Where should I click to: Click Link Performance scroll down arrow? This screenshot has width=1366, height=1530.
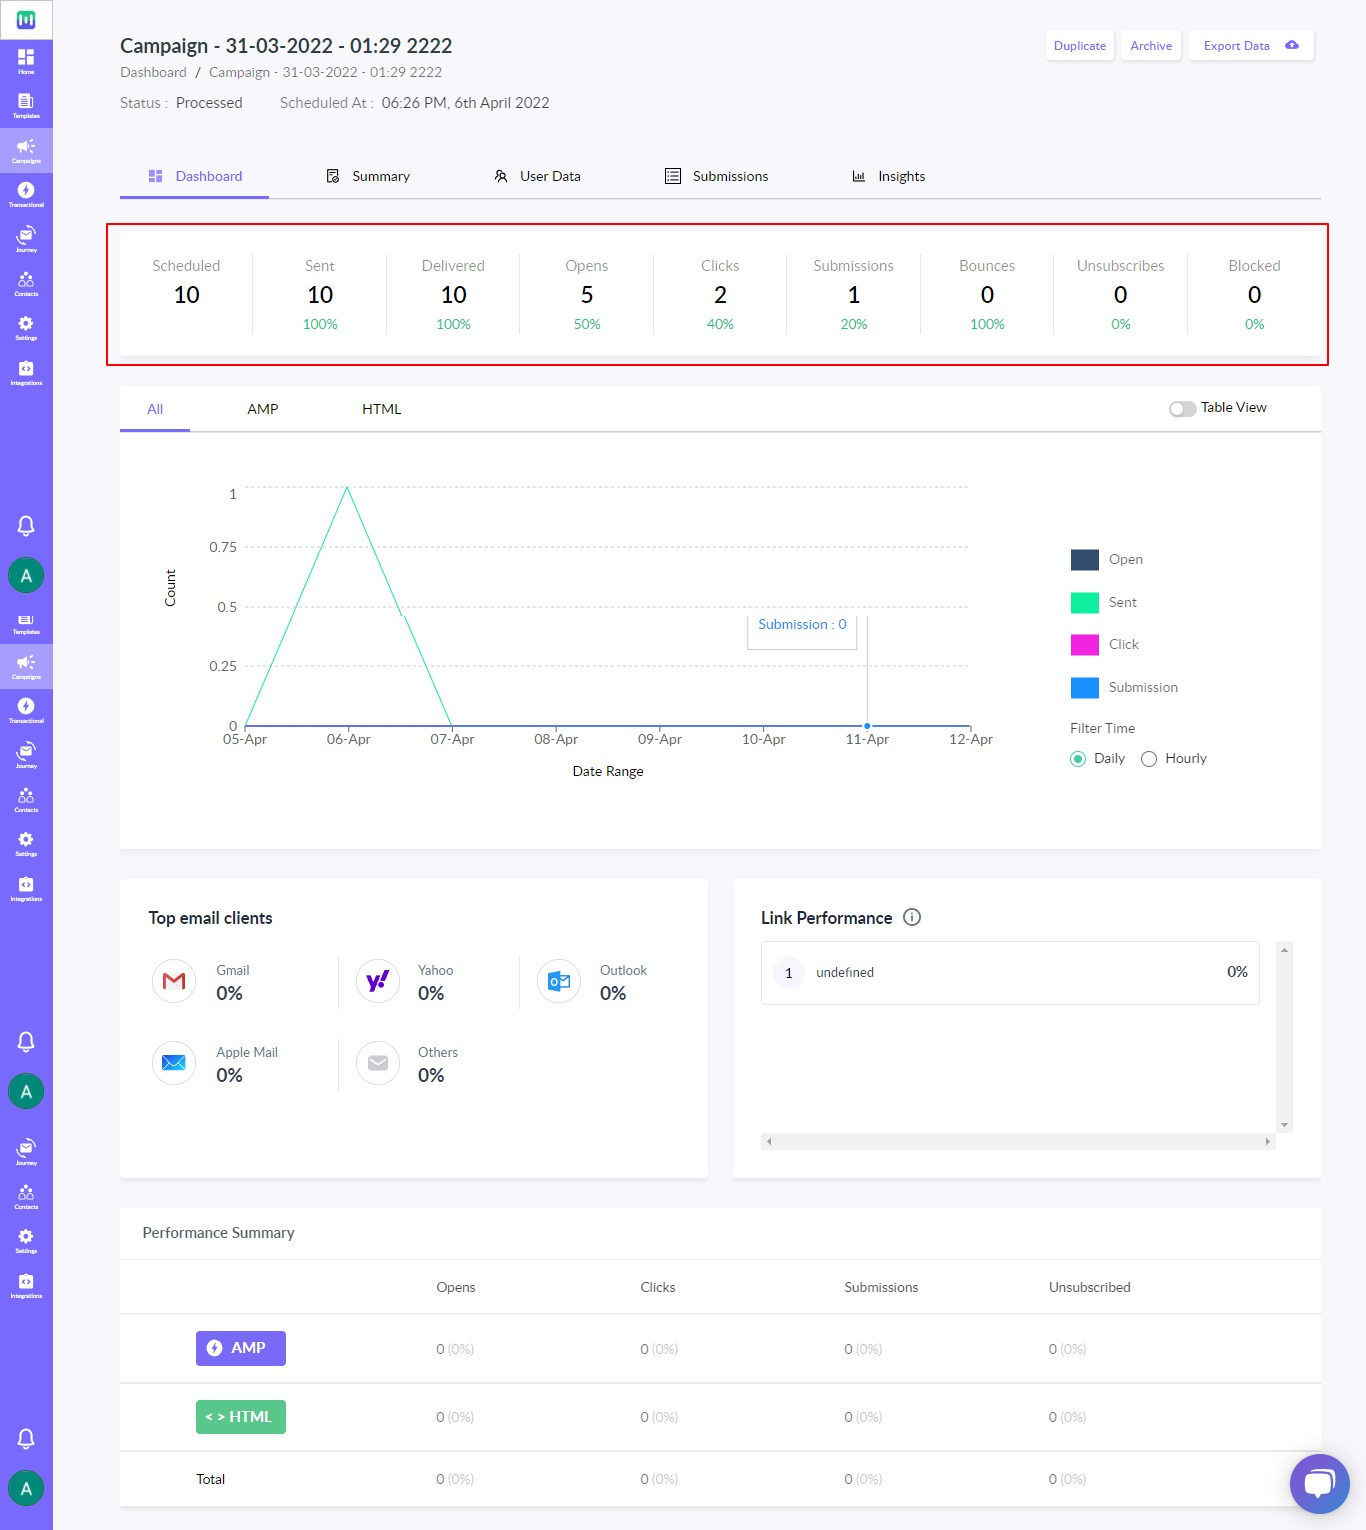1285,1125
